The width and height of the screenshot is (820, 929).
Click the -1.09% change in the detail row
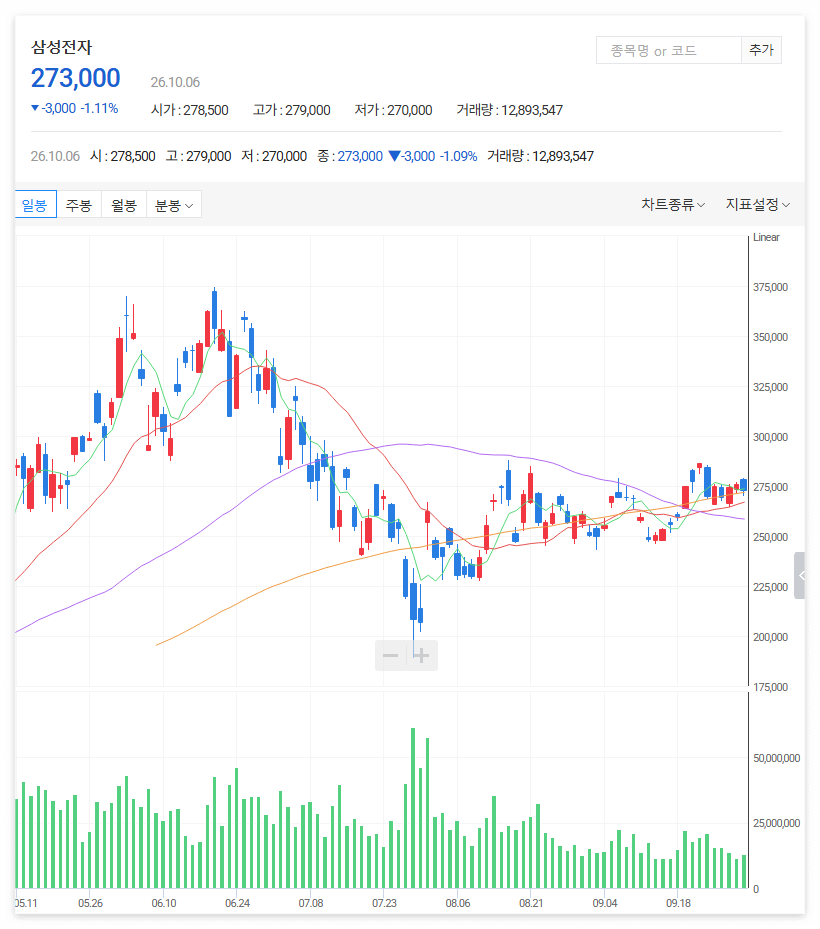click(458, 156)
